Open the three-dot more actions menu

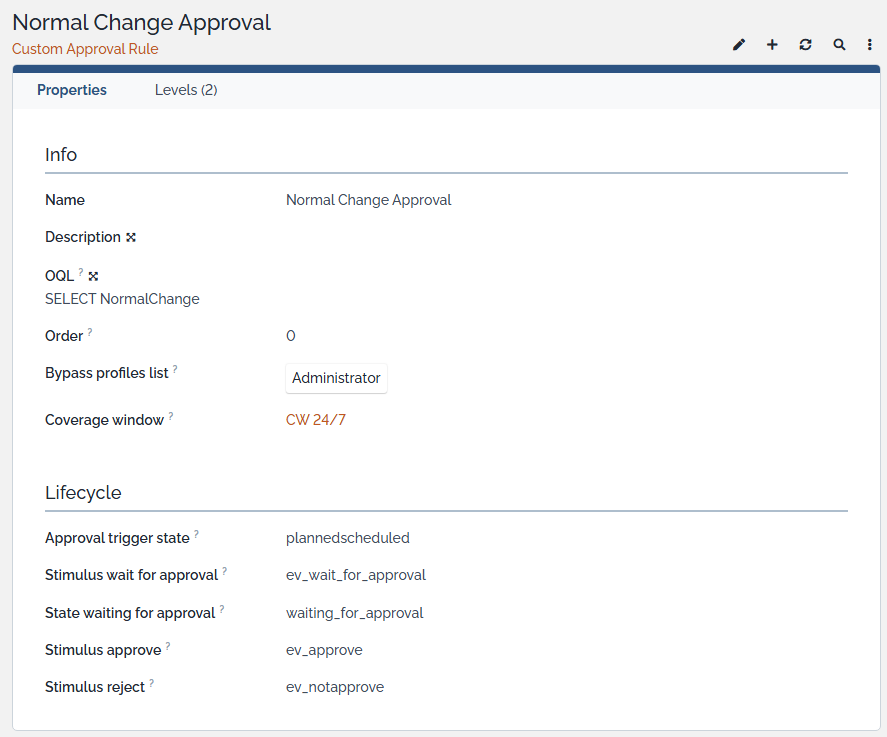pos(870,45)
